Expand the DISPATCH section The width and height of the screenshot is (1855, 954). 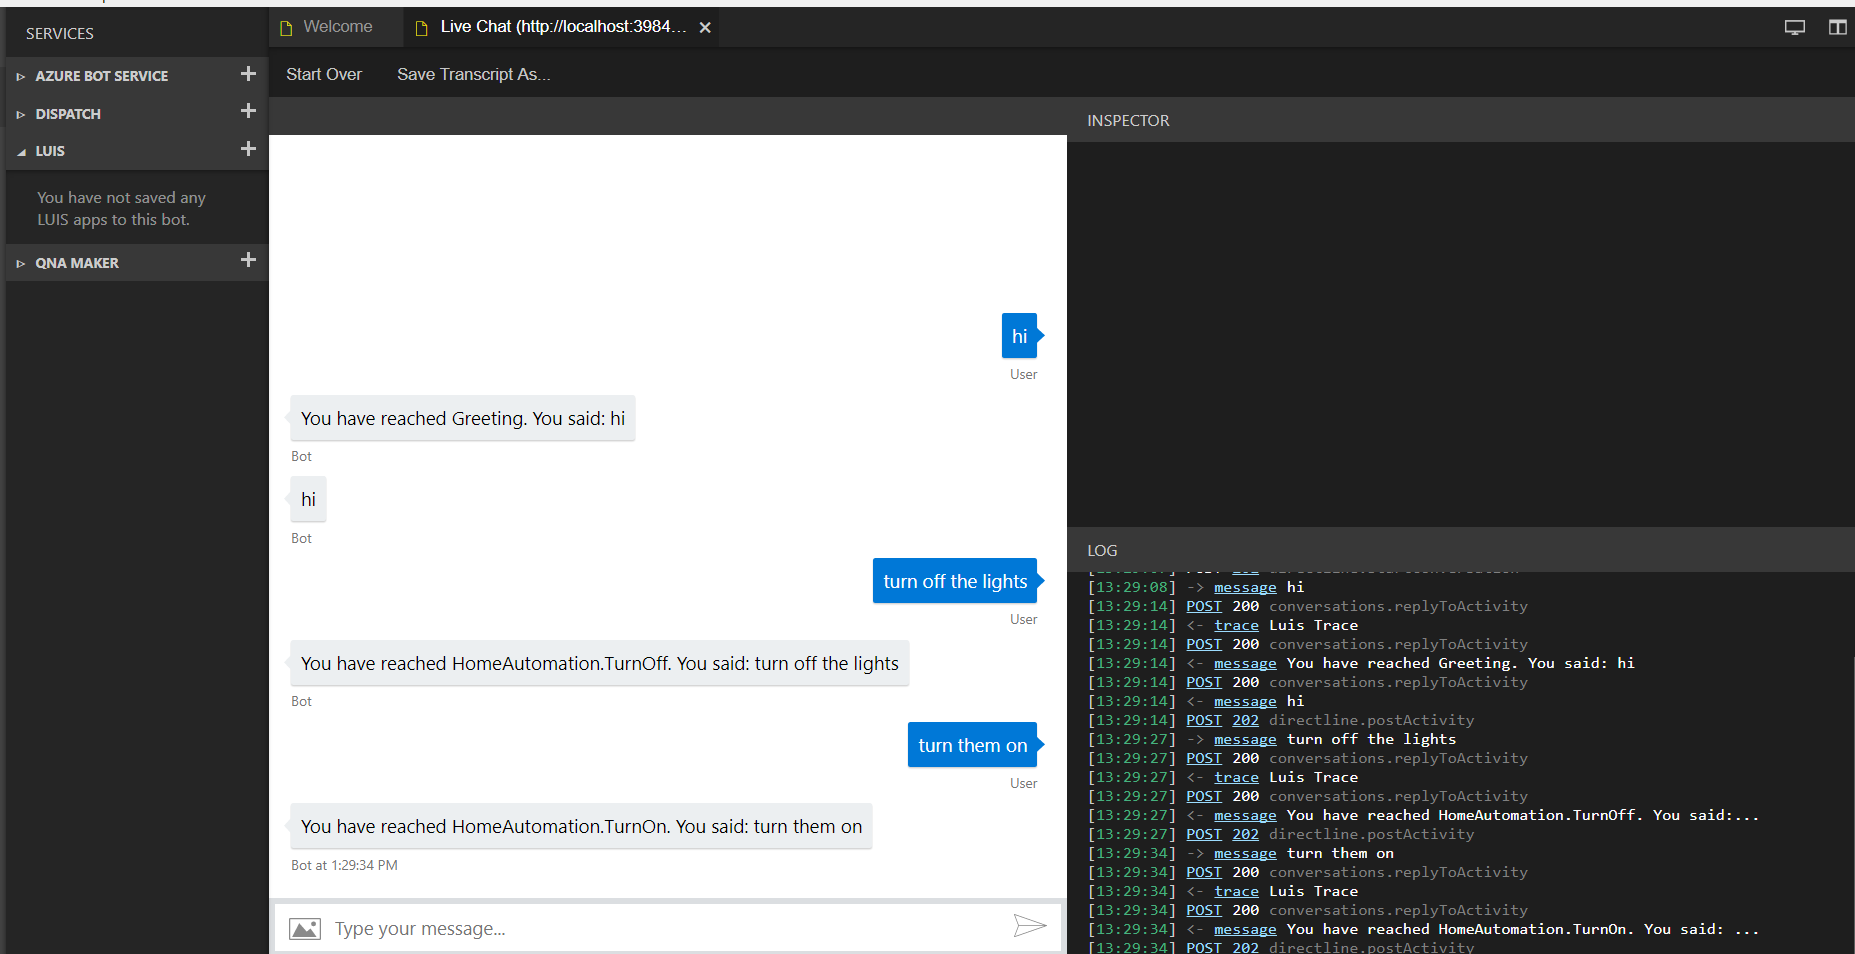coord(21,113)
